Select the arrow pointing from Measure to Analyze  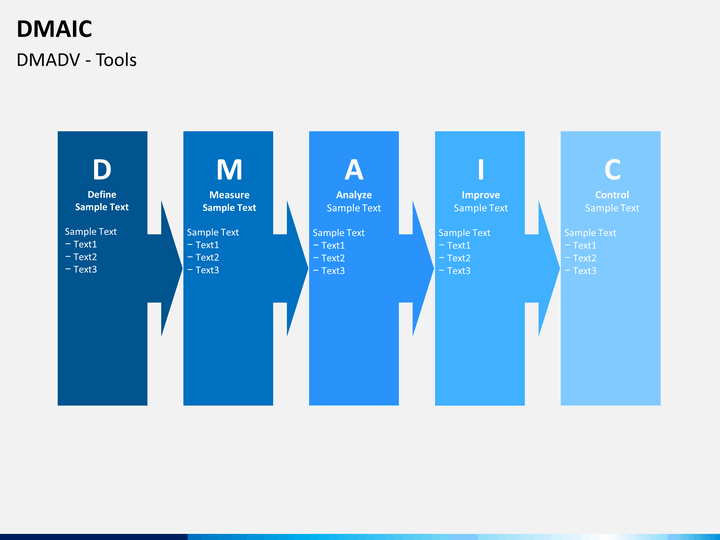click(x=291, y=268)
